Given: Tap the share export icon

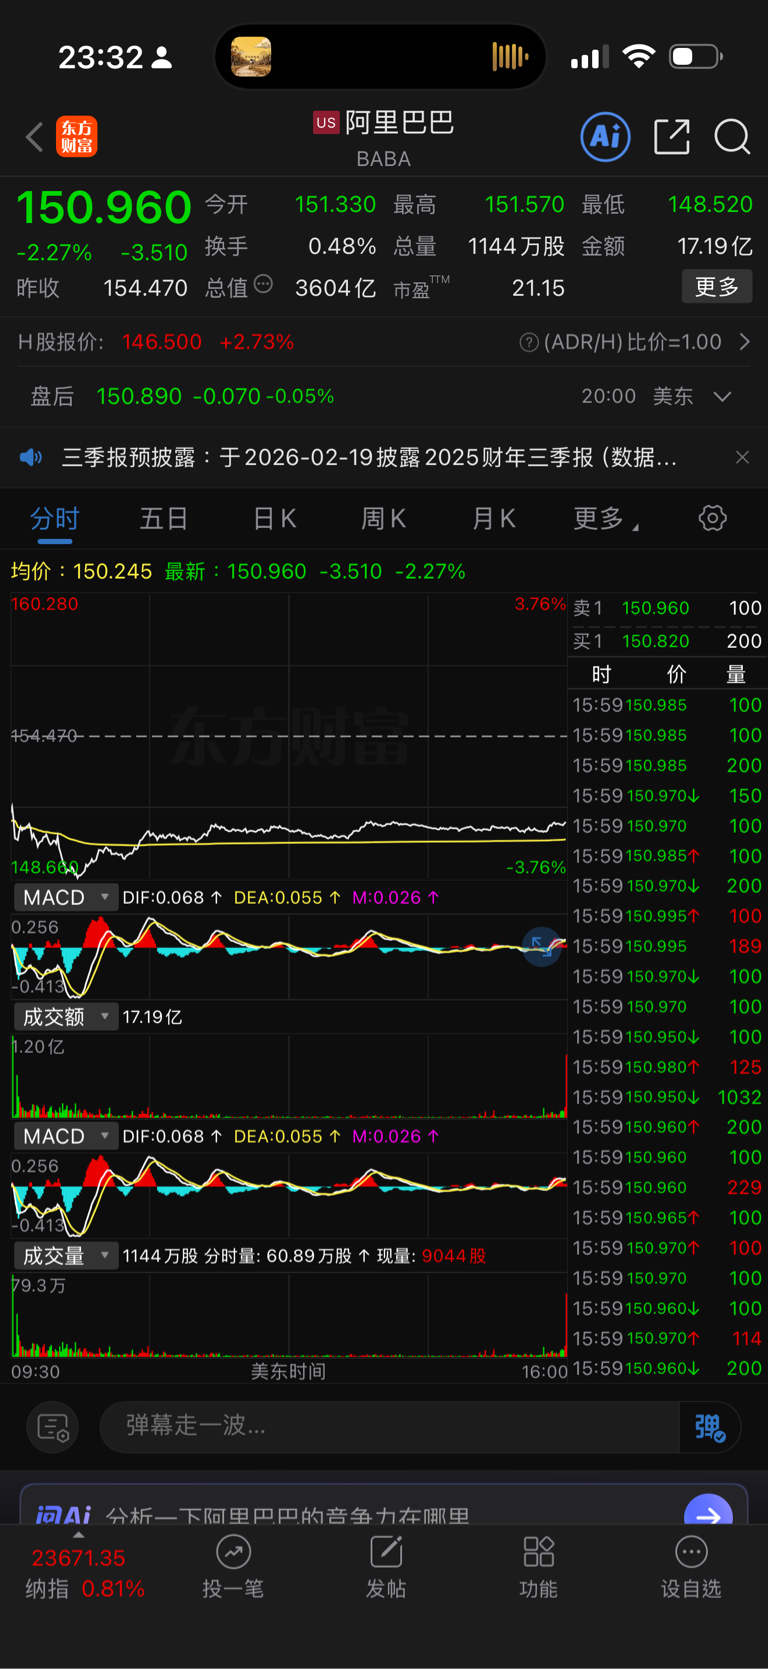Looking at the screenshot, I should (672, 136).
